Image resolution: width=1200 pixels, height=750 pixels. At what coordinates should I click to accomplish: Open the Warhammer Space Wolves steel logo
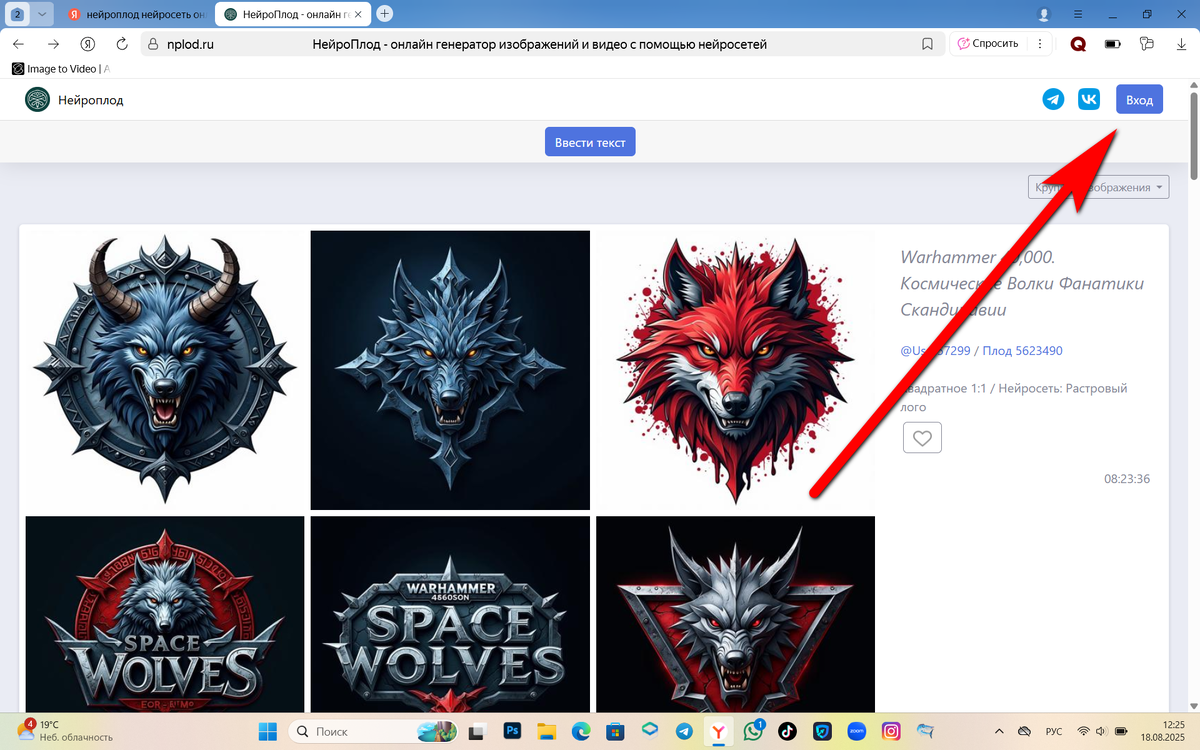point(450,614)
